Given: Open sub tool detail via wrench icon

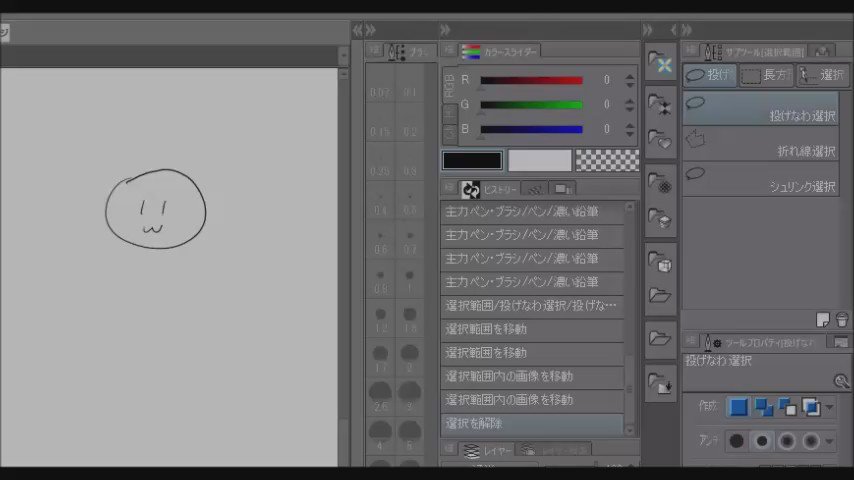Looking at the screenshot, I should [x=841, y=381].
